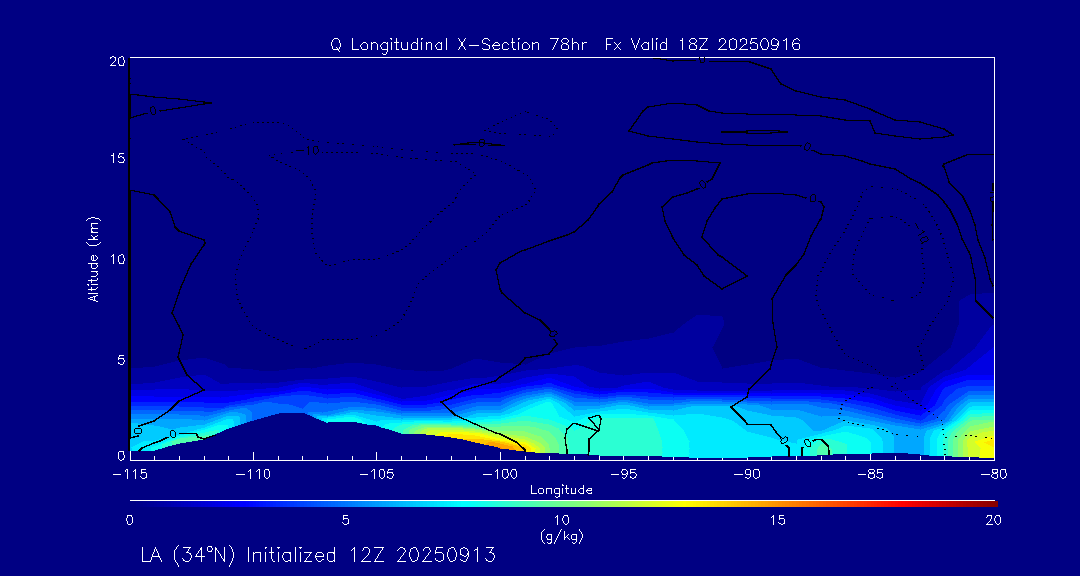Screen dimensions: 1080x576
Task: Click the colorbar scale label 0
Action: click(129, 520)
